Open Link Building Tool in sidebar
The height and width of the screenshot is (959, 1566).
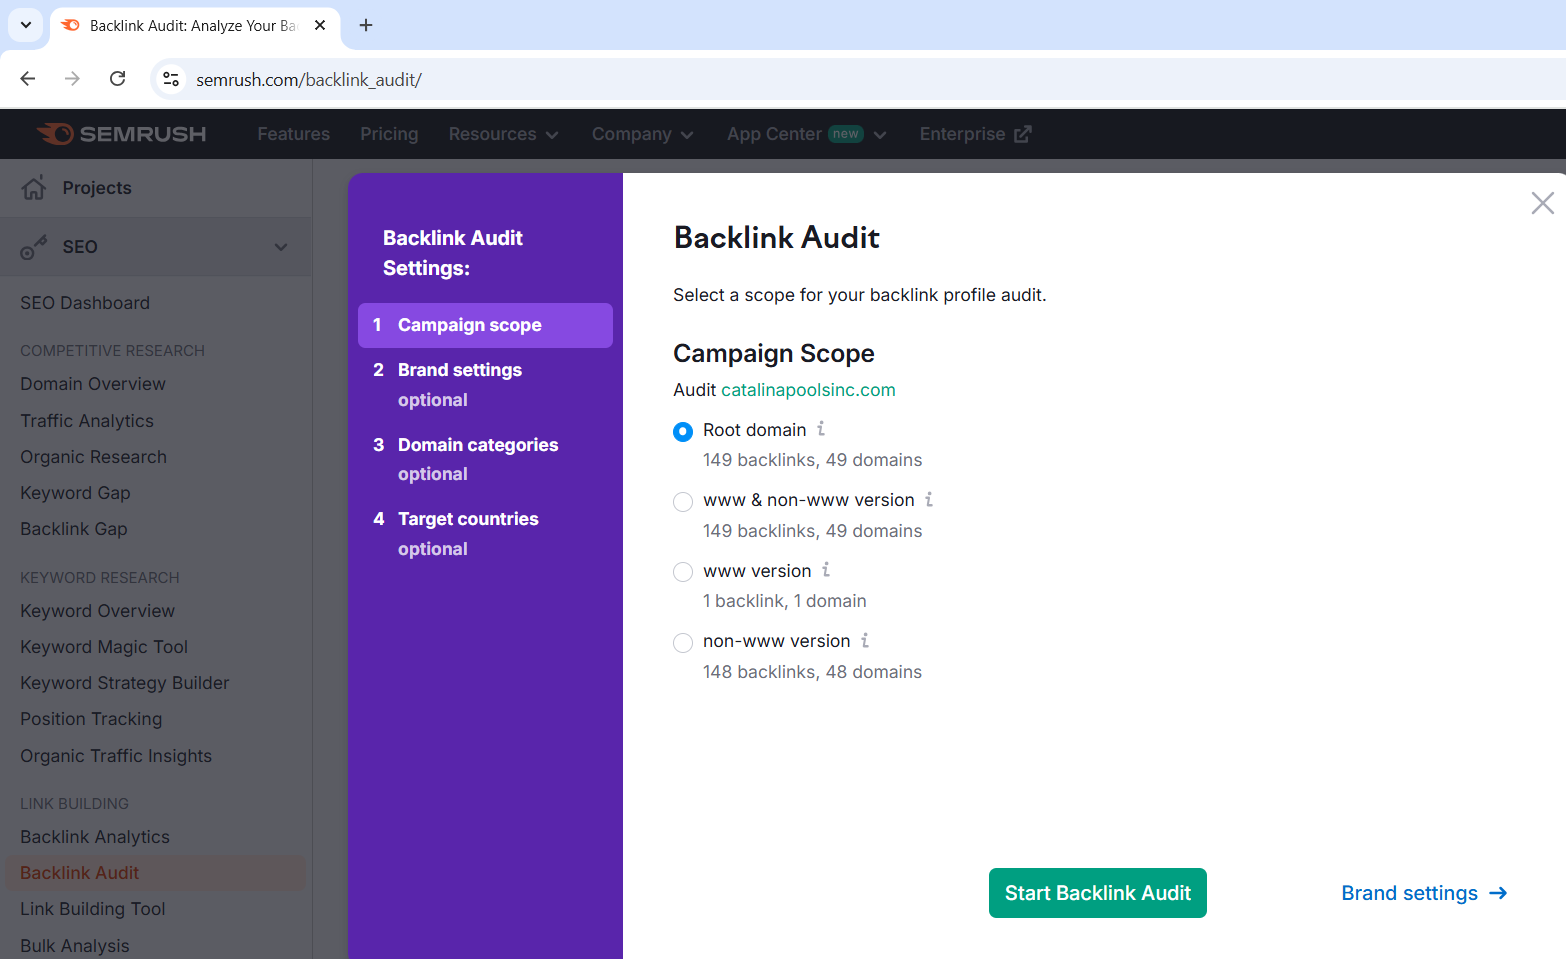click(93, 909)
